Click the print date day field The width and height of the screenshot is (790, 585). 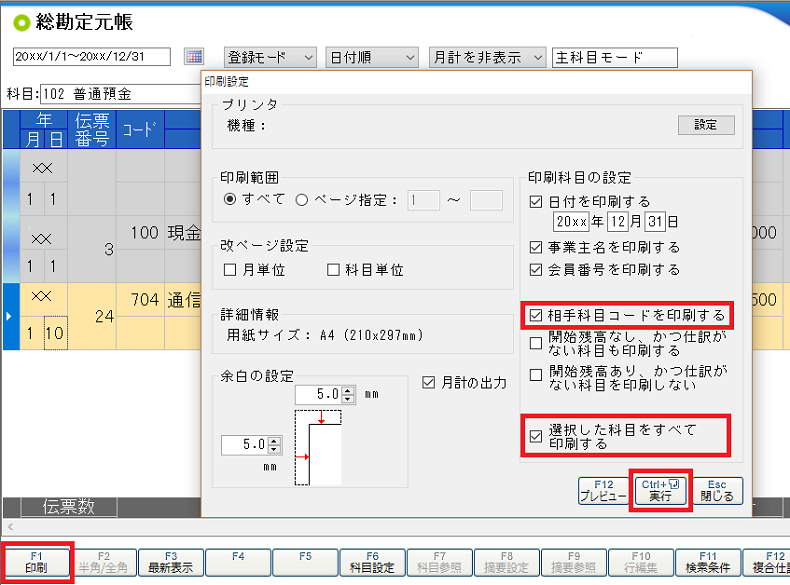pos(655,222)
